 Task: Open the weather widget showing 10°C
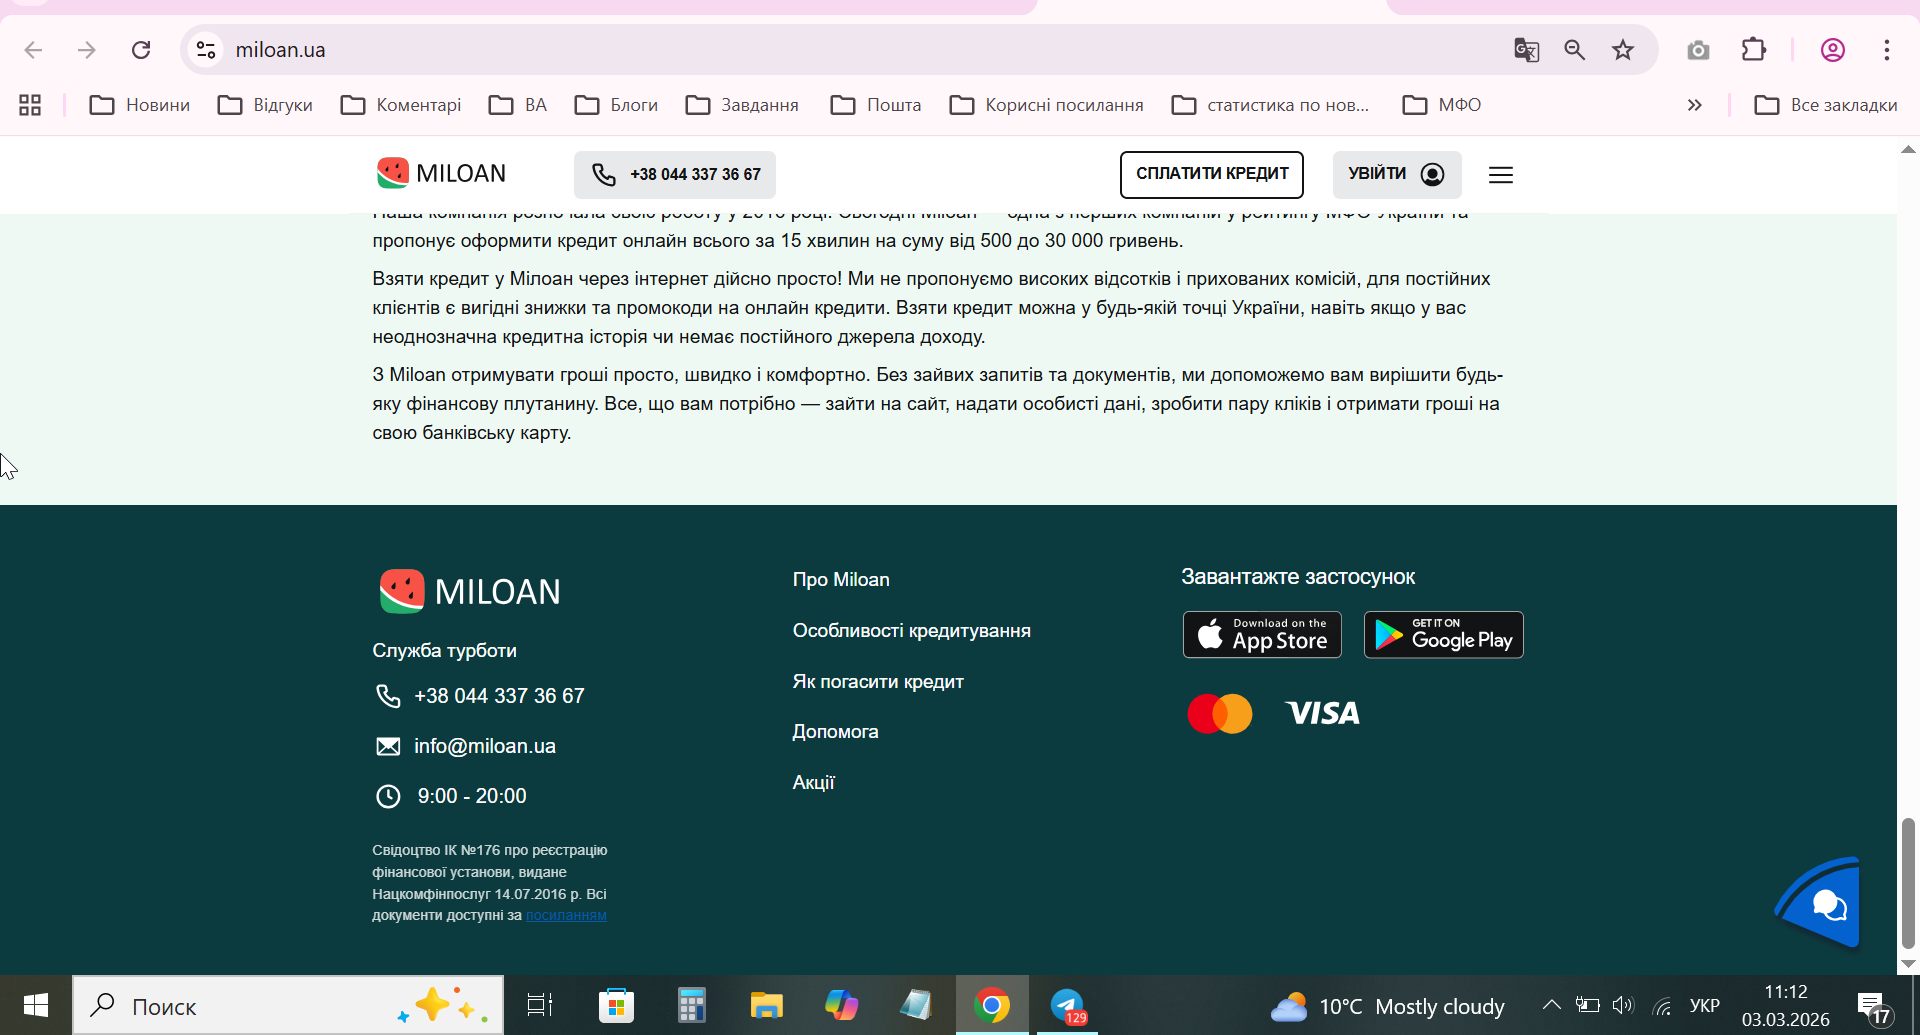tap(1387, 1006)
